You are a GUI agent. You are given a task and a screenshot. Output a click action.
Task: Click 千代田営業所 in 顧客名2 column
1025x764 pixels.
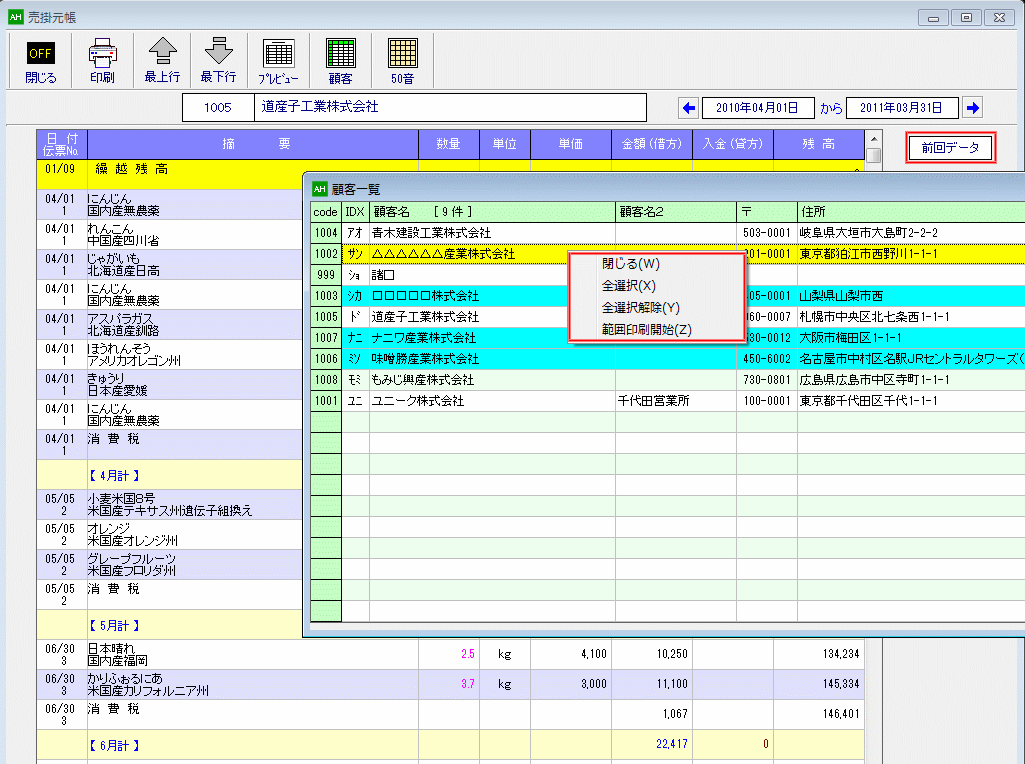click(654, 401)
